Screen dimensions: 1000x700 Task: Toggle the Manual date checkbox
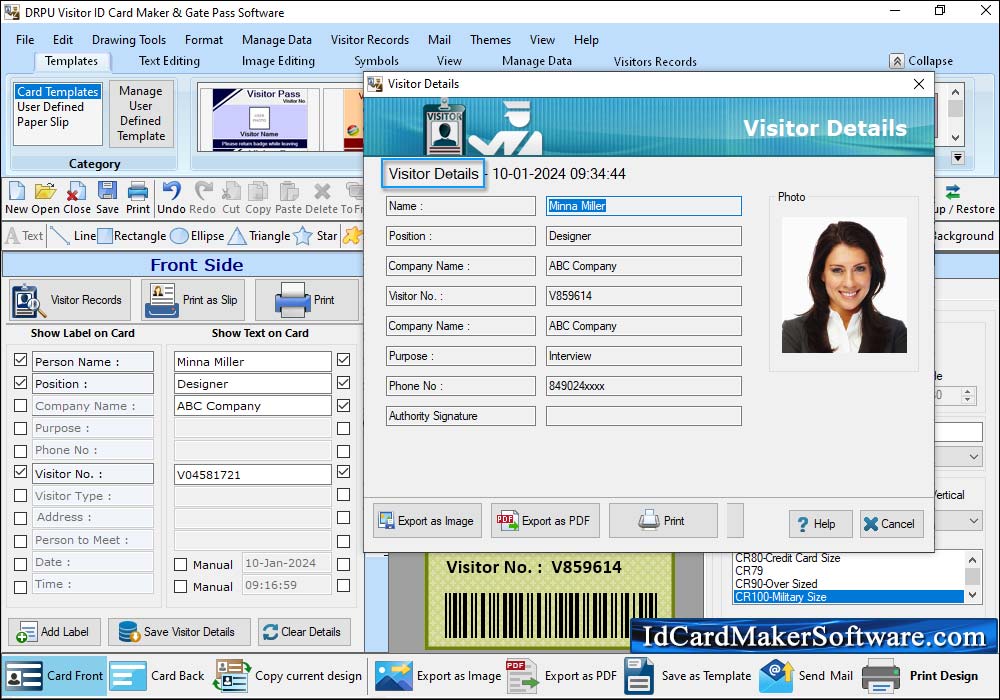point(180,564)
